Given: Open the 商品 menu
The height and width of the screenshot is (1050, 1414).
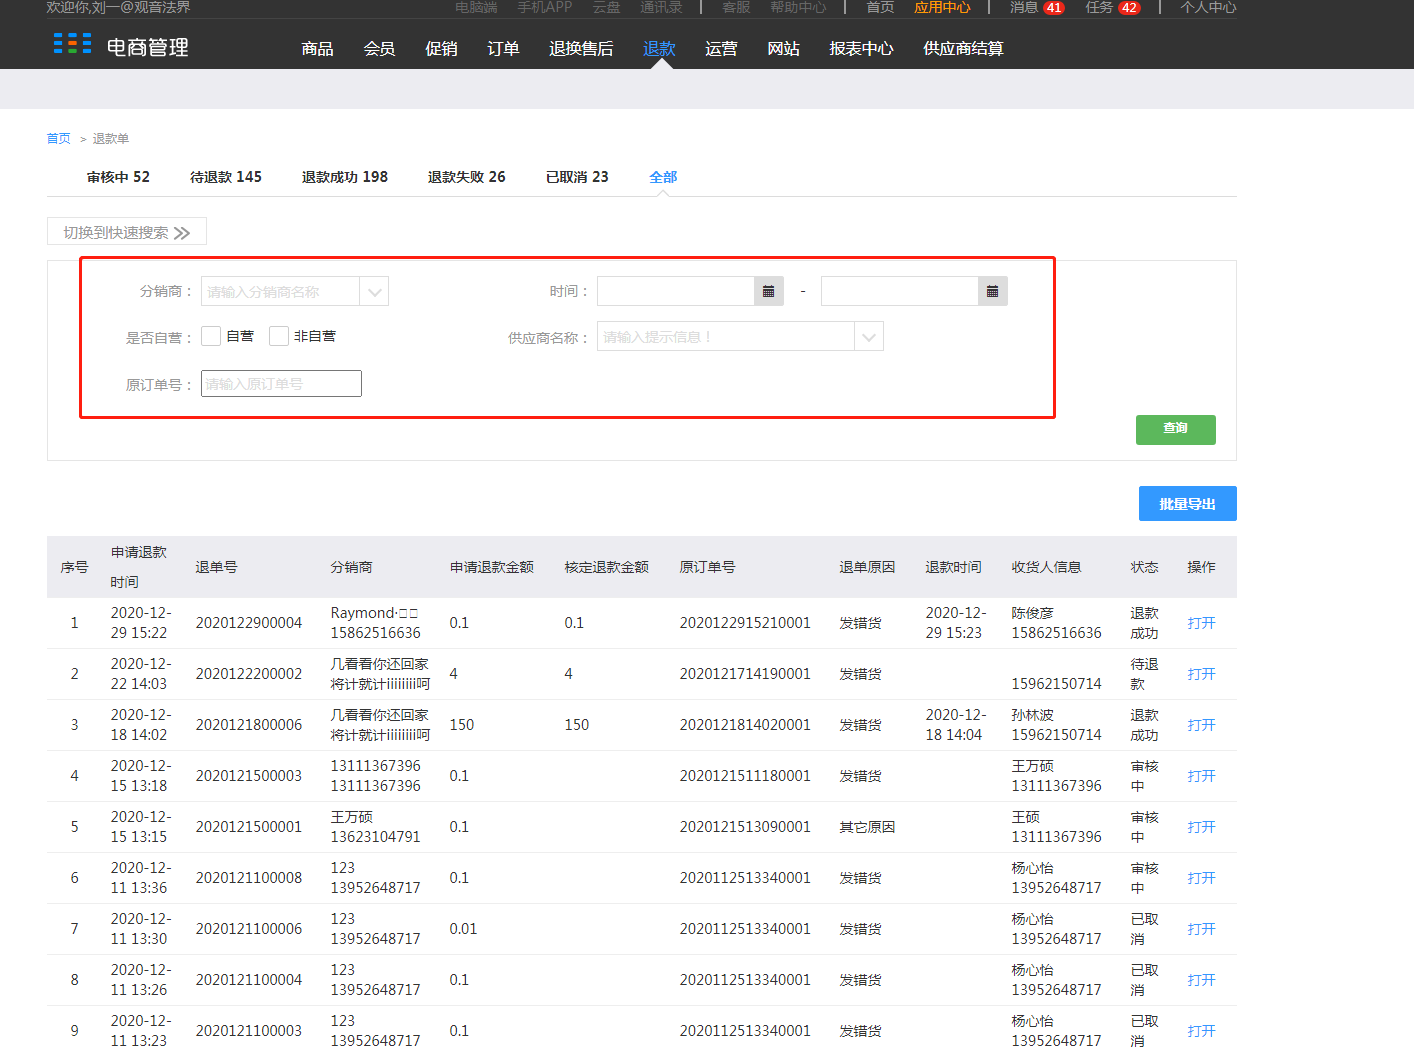Looking at the screenshot, I should point(317,48).
